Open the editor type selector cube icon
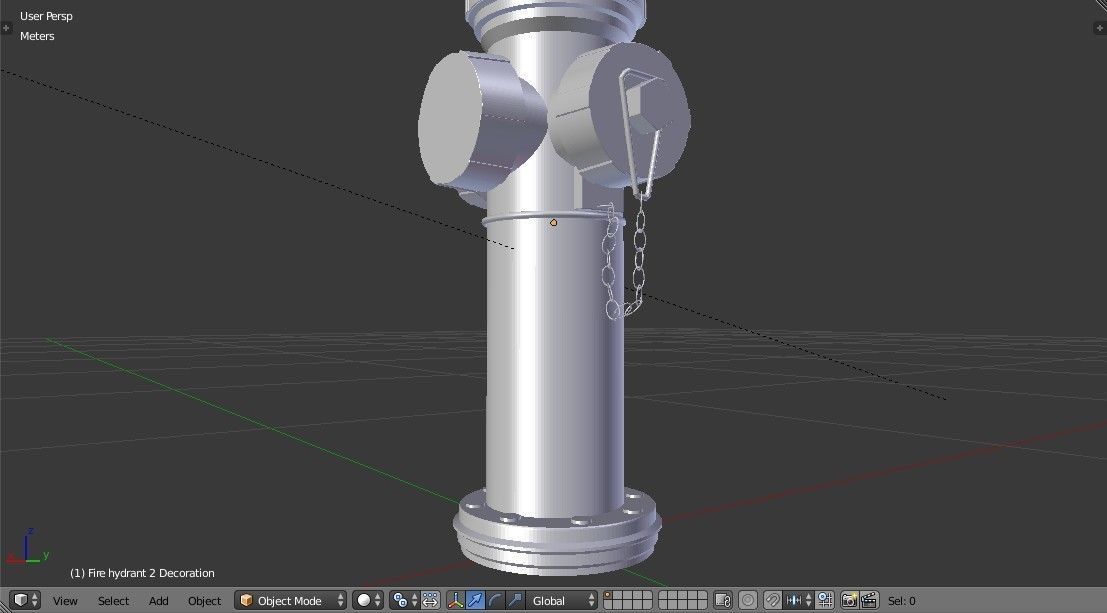This screenshot has height=613, width=1107. click(x=25, y=600)
